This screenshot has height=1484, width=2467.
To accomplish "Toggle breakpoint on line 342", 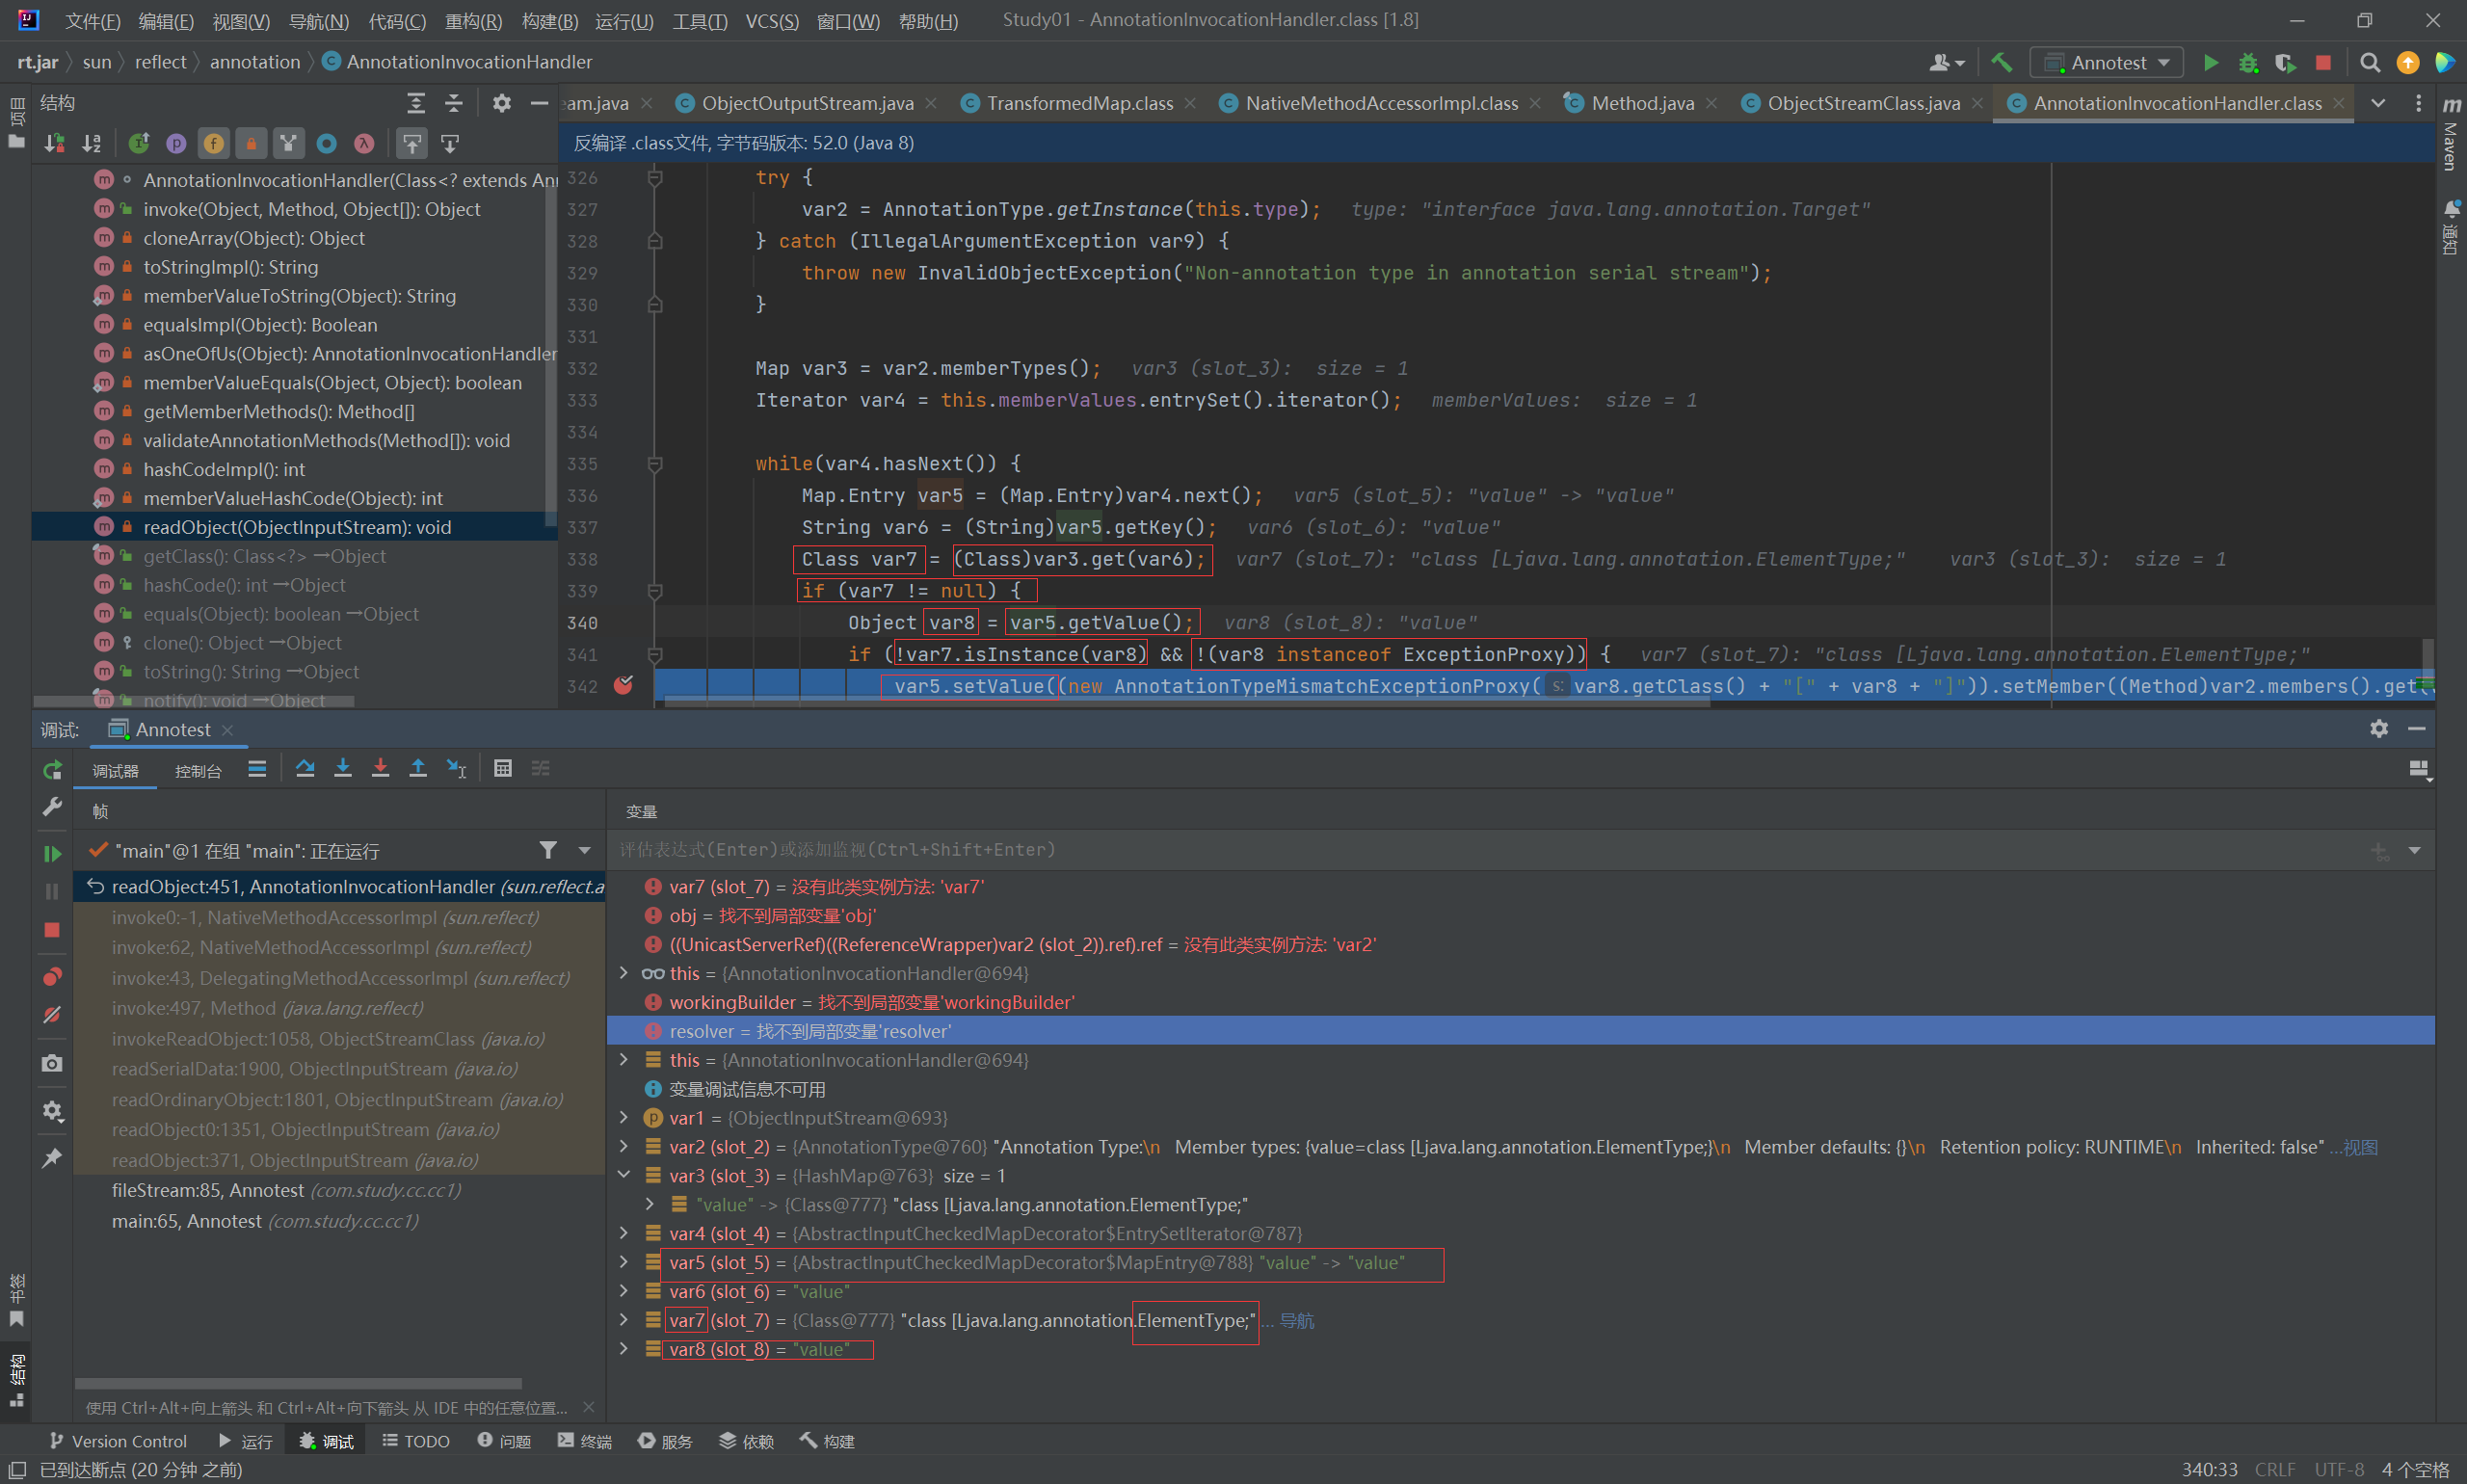I will (x=623, y=686).
